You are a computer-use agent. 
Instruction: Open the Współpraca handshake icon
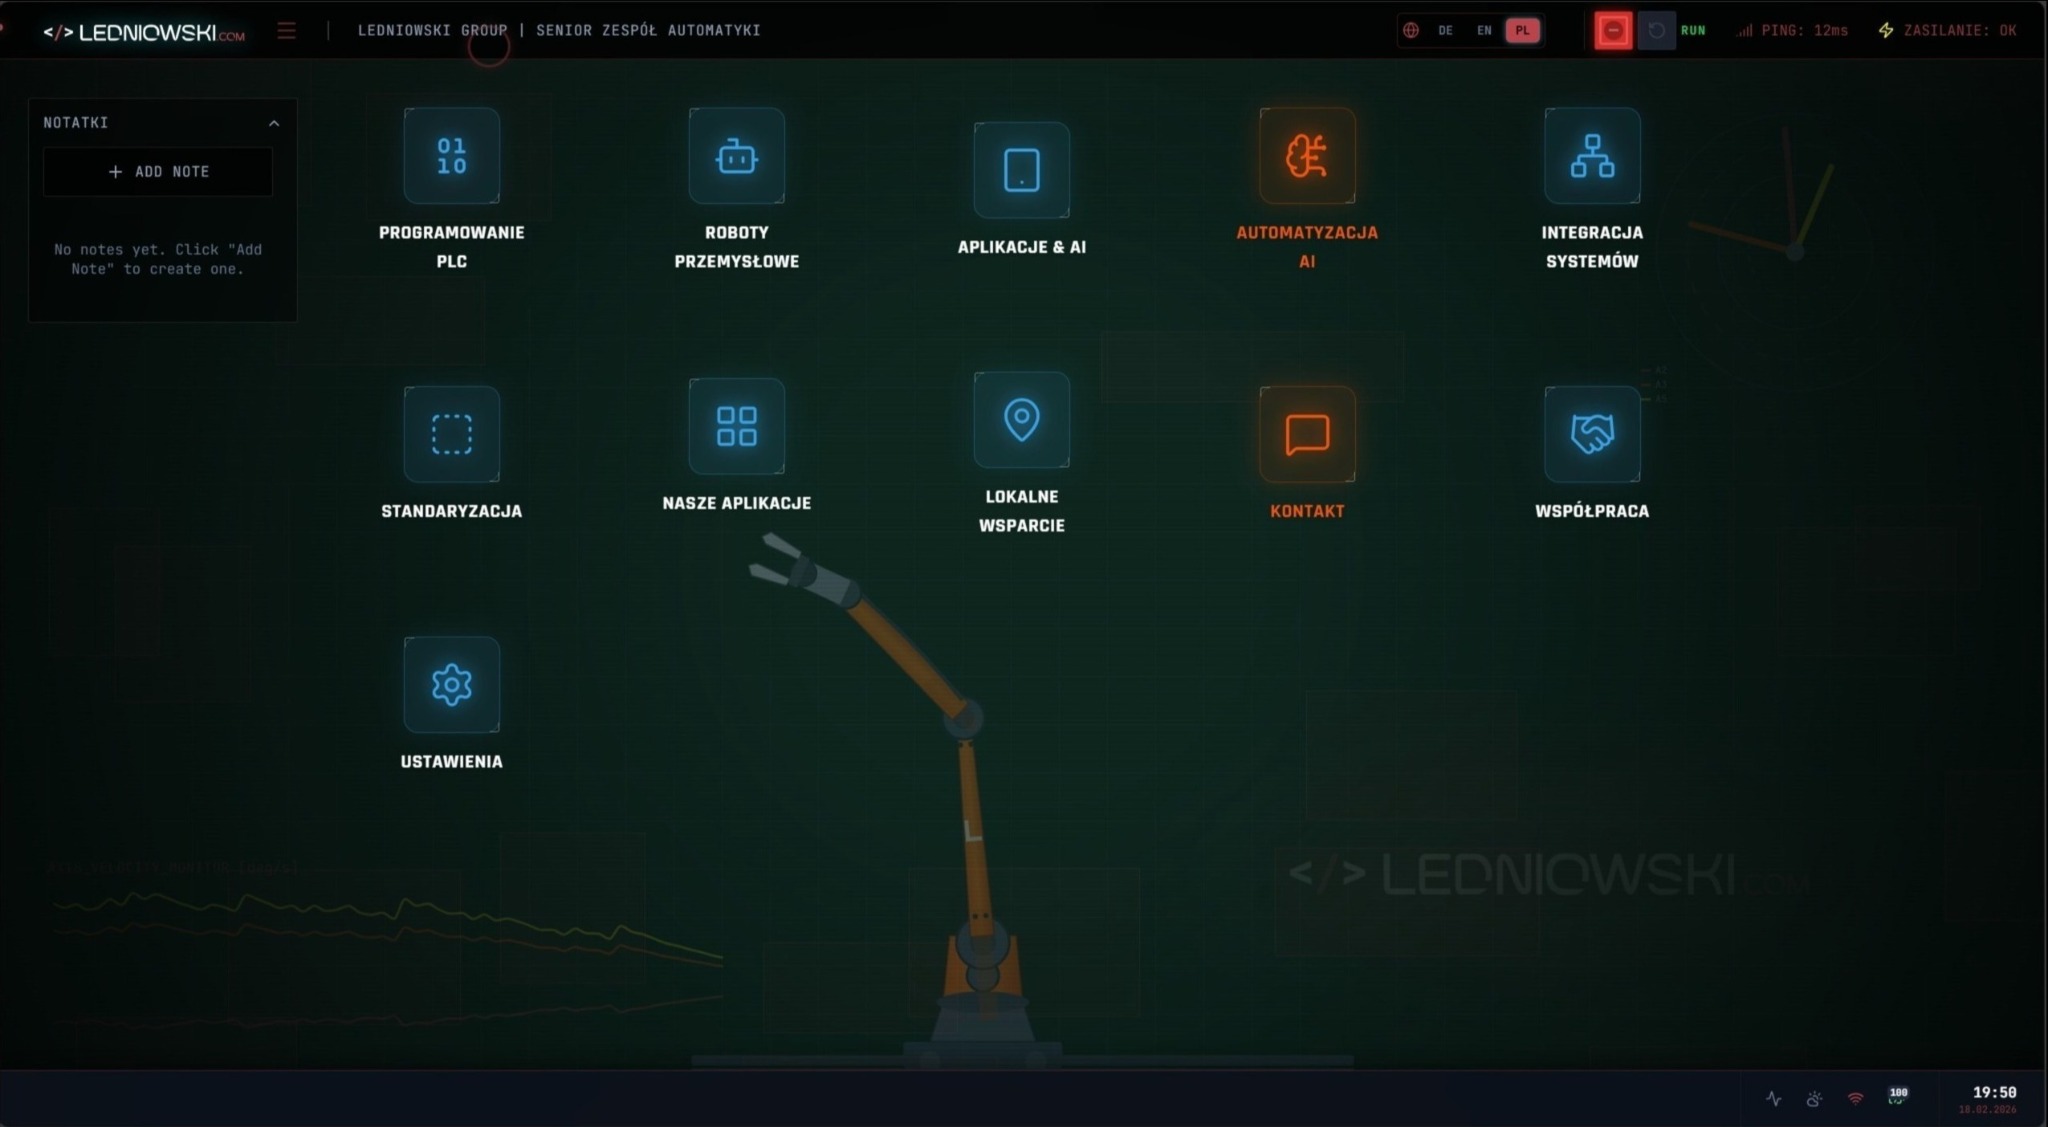coord(1591,434)
